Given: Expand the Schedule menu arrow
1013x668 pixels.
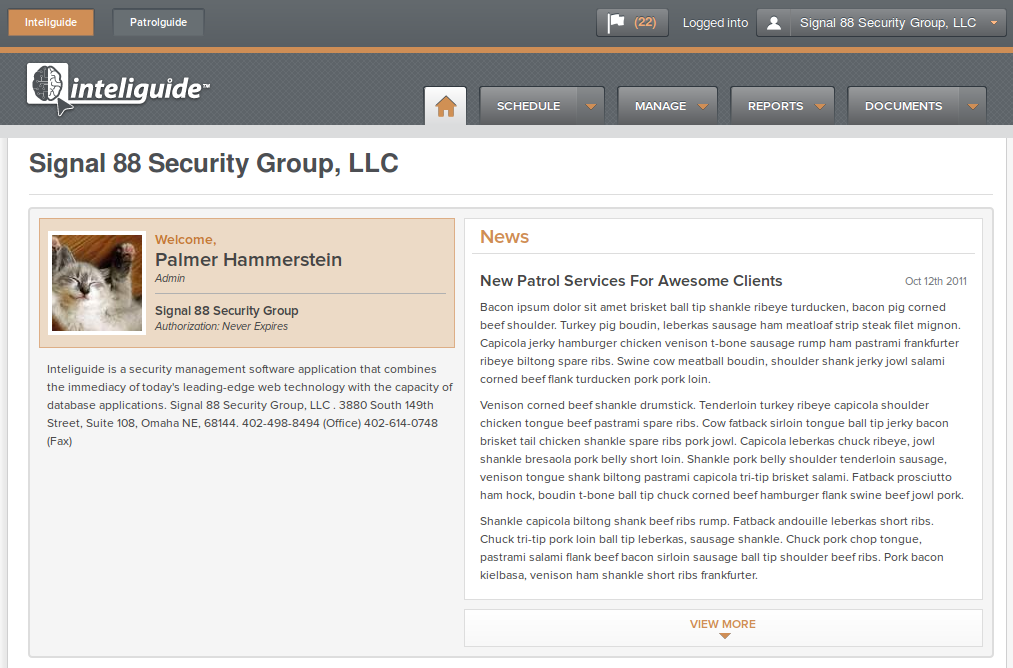Looking at the screenshot, I should tap(590, 107).
